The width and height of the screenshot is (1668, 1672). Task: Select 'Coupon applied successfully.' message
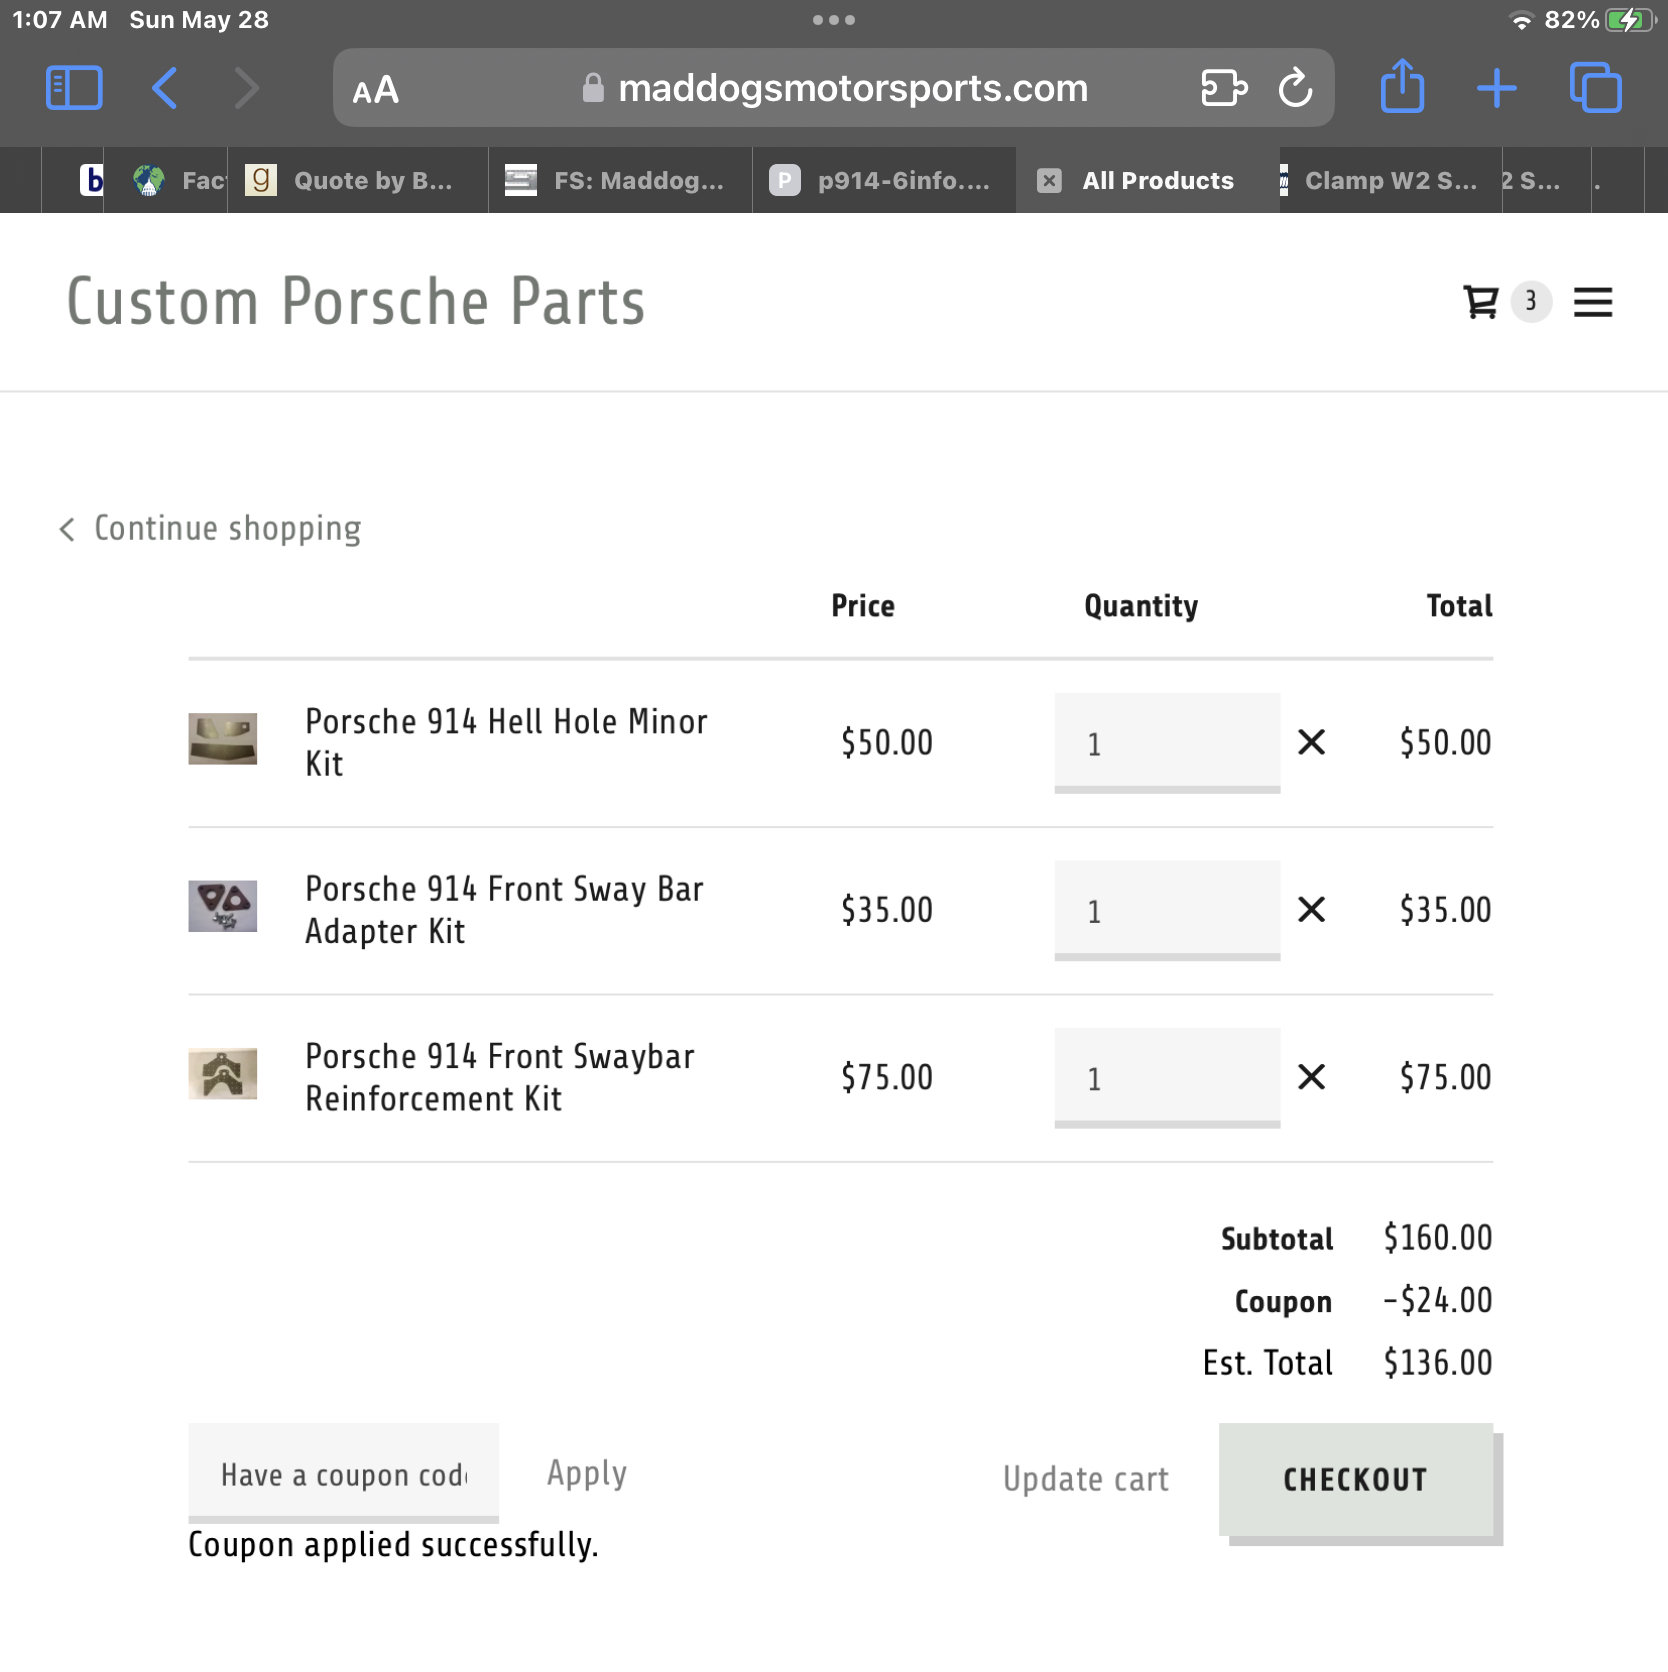point(393,1545)
